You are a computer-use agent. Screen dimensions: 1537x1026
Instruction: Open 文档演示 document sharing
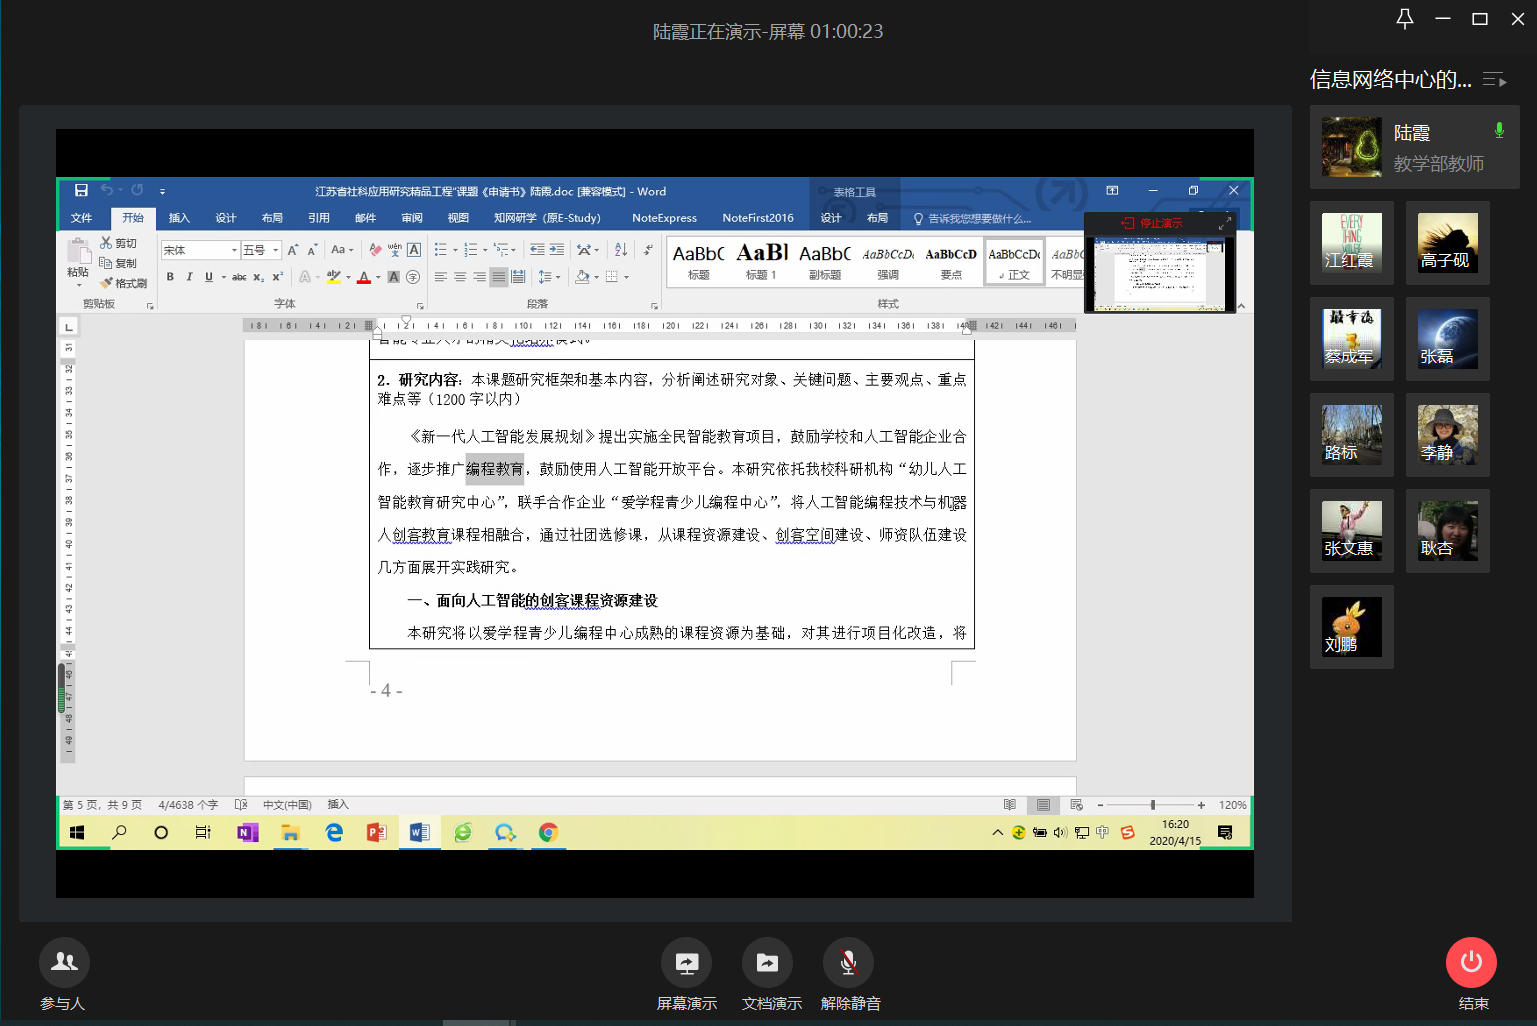pyautogui.click(x=767, y=963)
